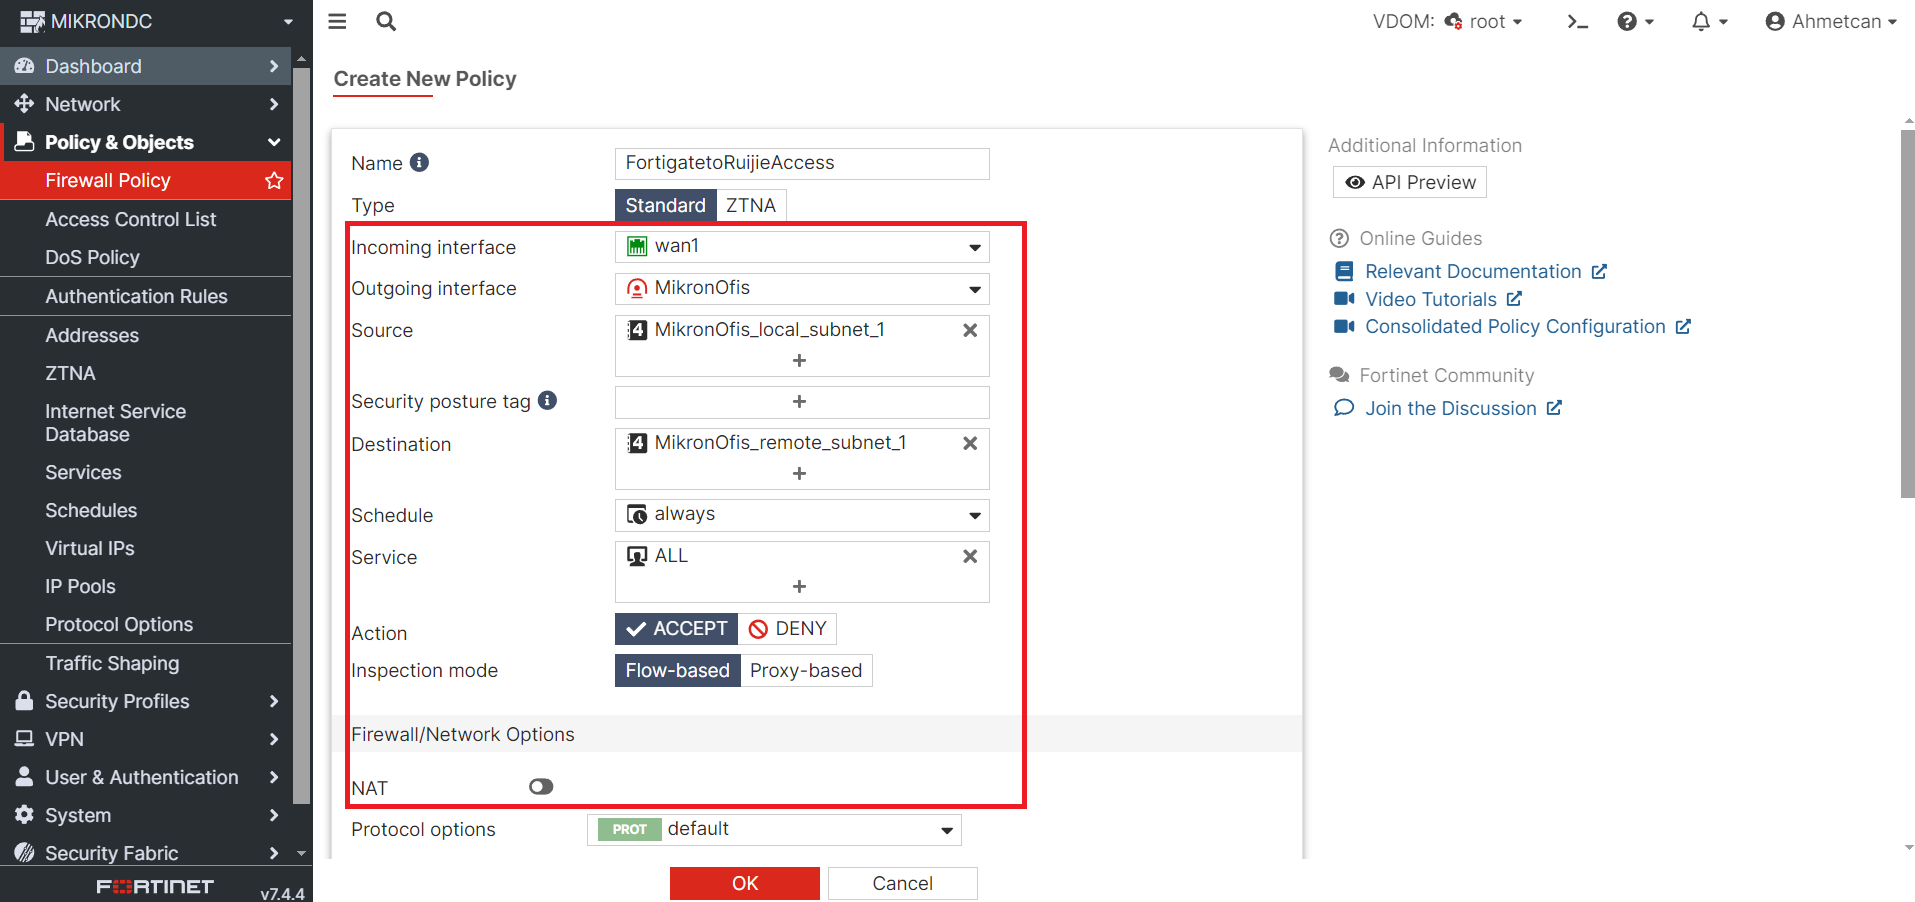Click the OK button

pos(745,883)
